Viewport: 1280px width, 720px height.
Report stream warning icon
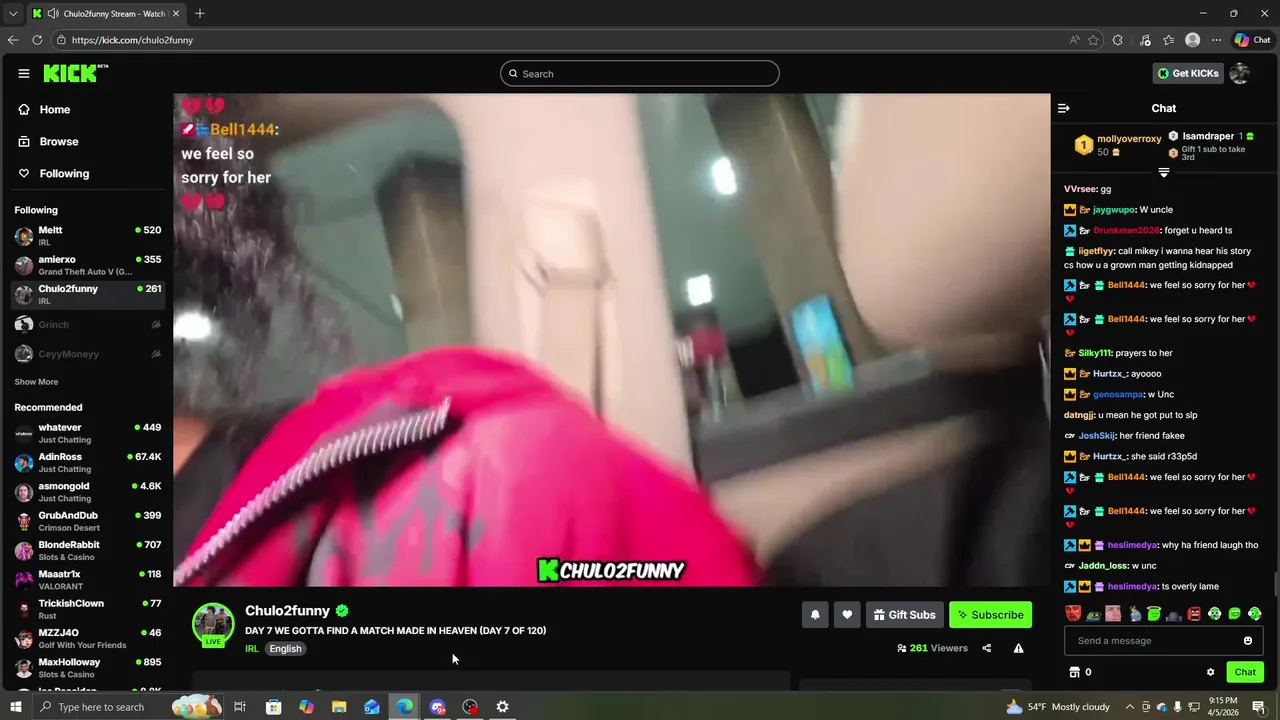(x=1018, y=648)
